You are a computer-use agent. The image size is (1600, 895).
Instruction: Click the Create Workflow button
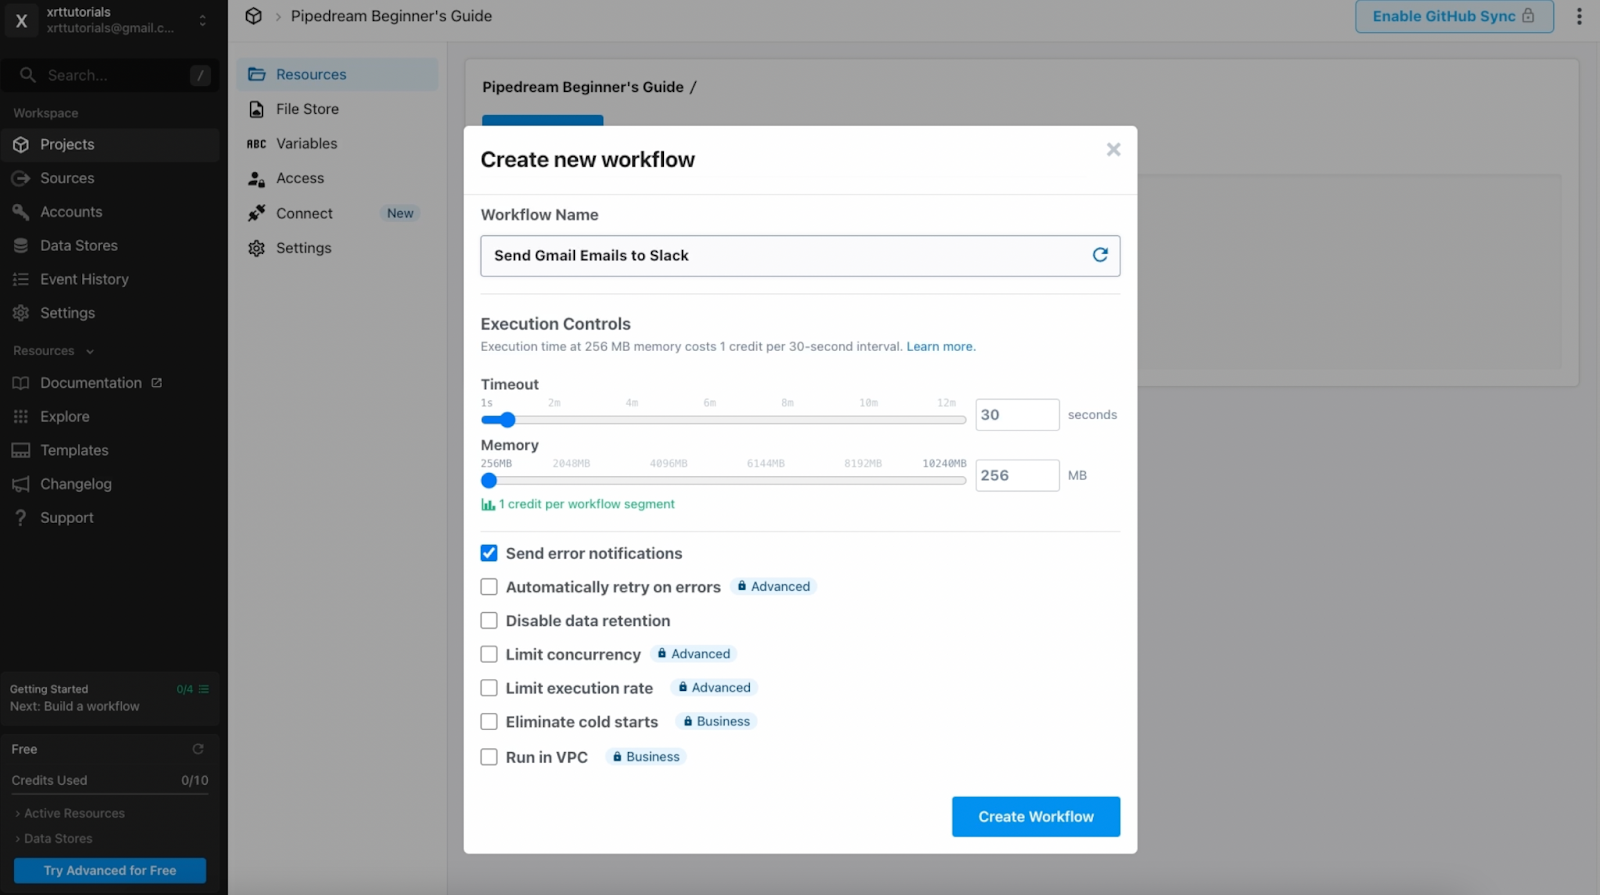pos(1036,817)
